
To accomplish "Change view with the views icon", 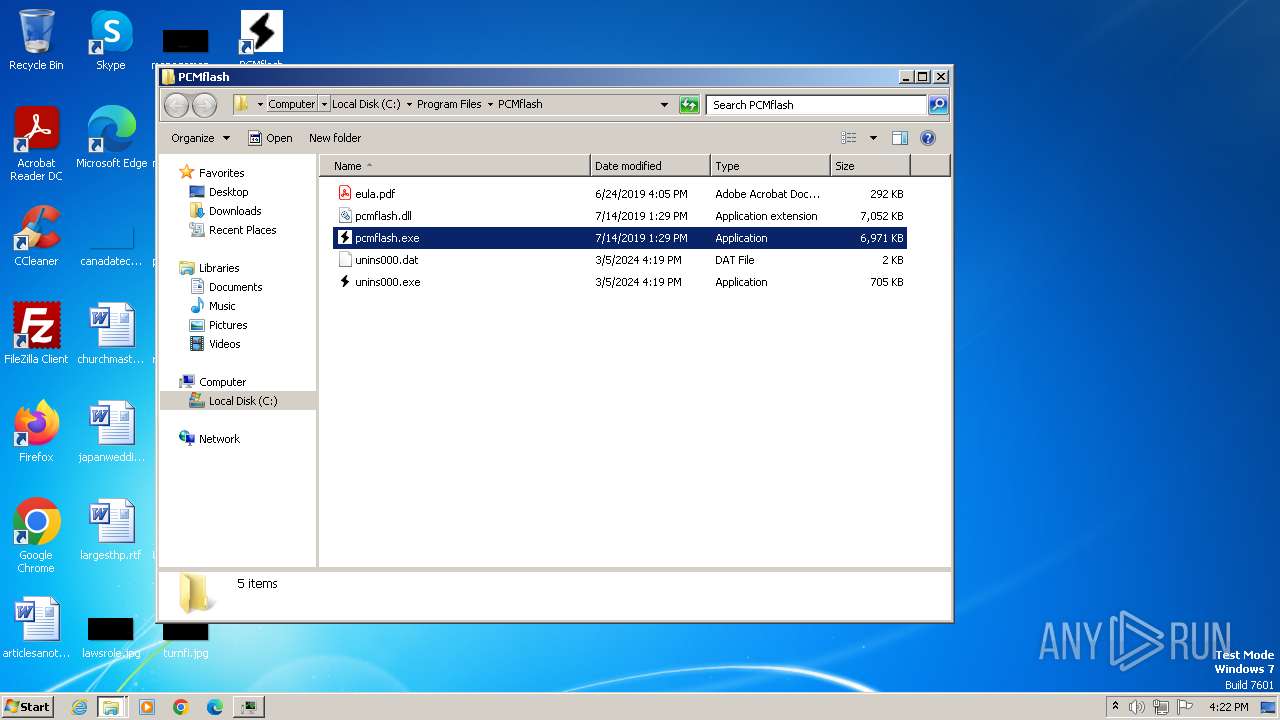I will [x=849, y=138].
